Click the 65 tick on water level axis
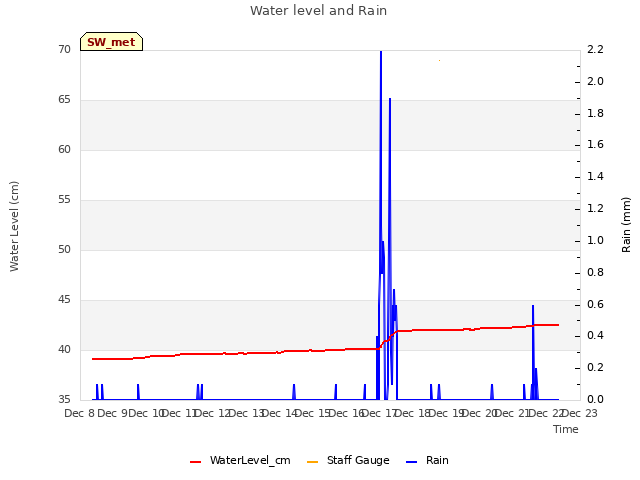The width and height of the screenshot is (640, 480). (64, 100)
